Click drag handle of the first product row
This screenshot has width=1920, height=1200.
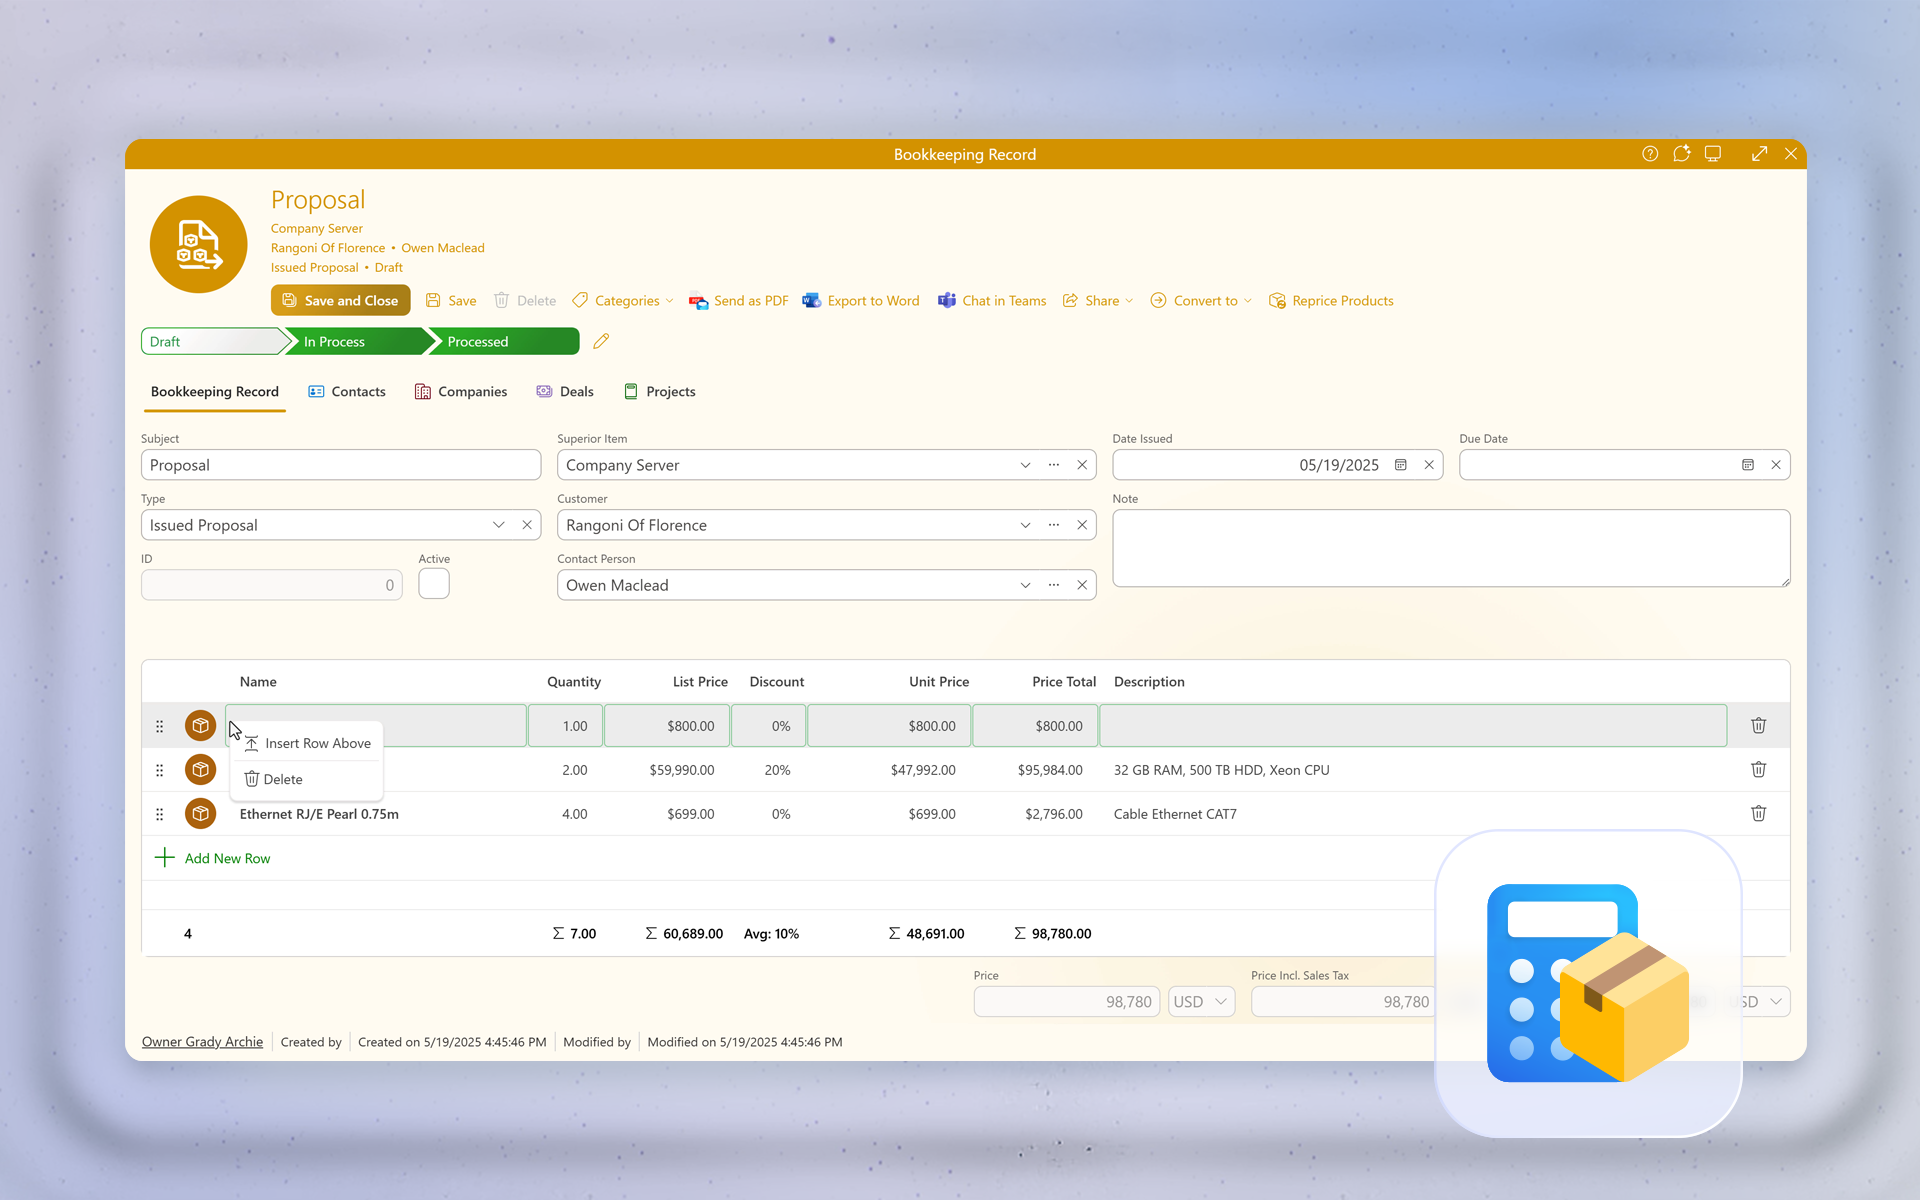point(159,726)
